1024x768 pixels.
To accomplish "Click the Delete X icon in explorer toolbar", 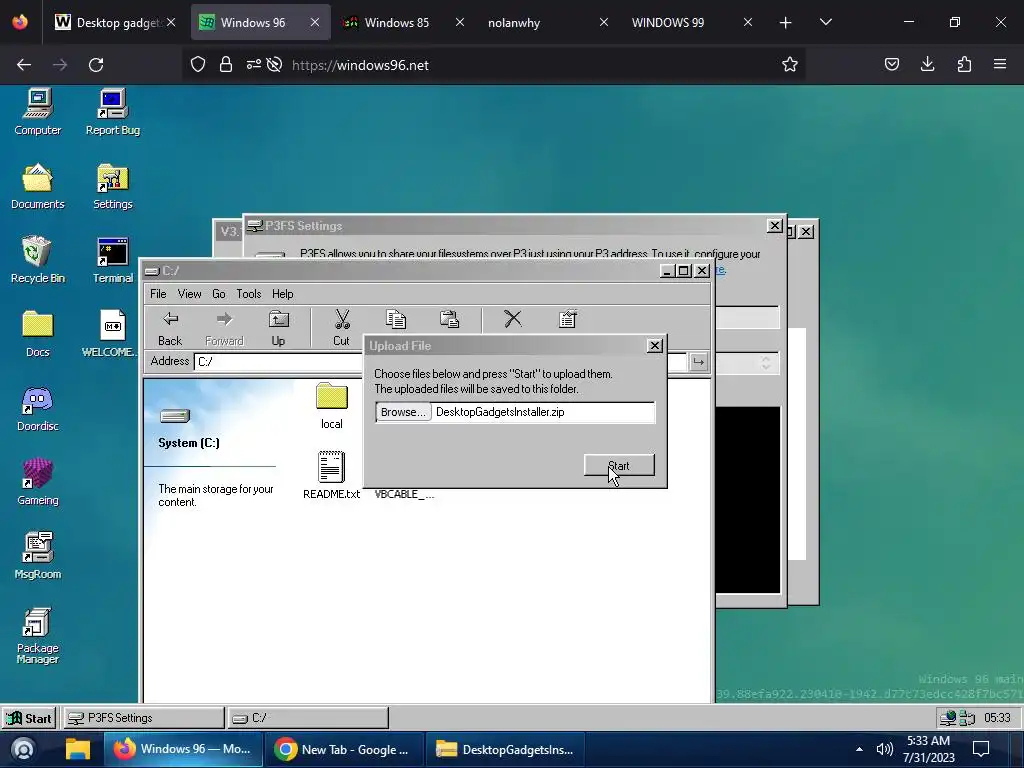I will point(513,319).
